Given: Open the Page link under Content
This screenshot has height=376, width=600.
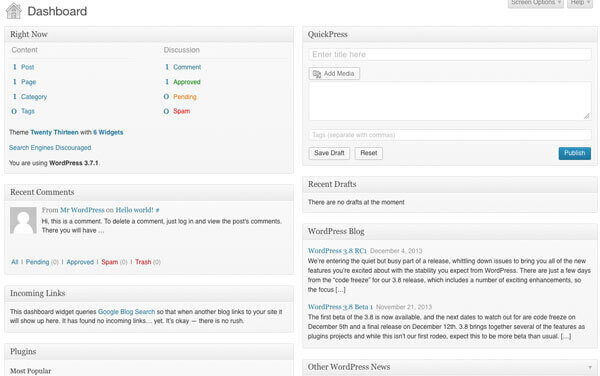Looking at the screenshot, I should [x=28, y=82].
